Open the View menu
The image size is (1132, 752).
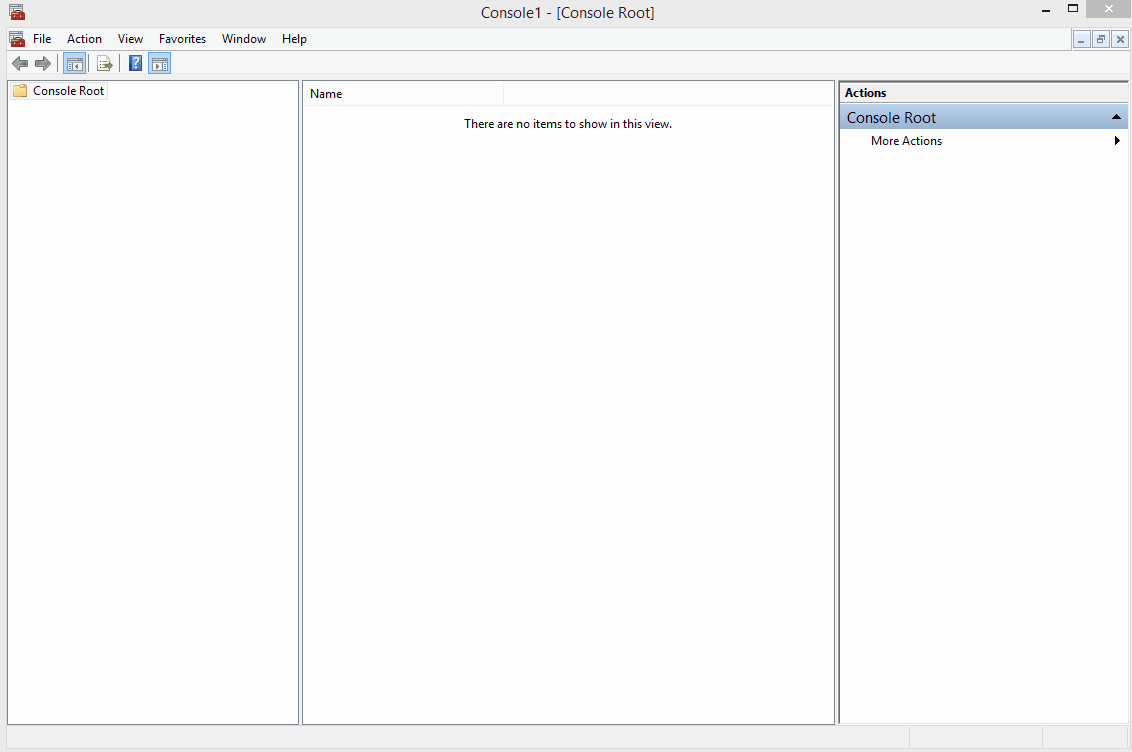[131, 39]
